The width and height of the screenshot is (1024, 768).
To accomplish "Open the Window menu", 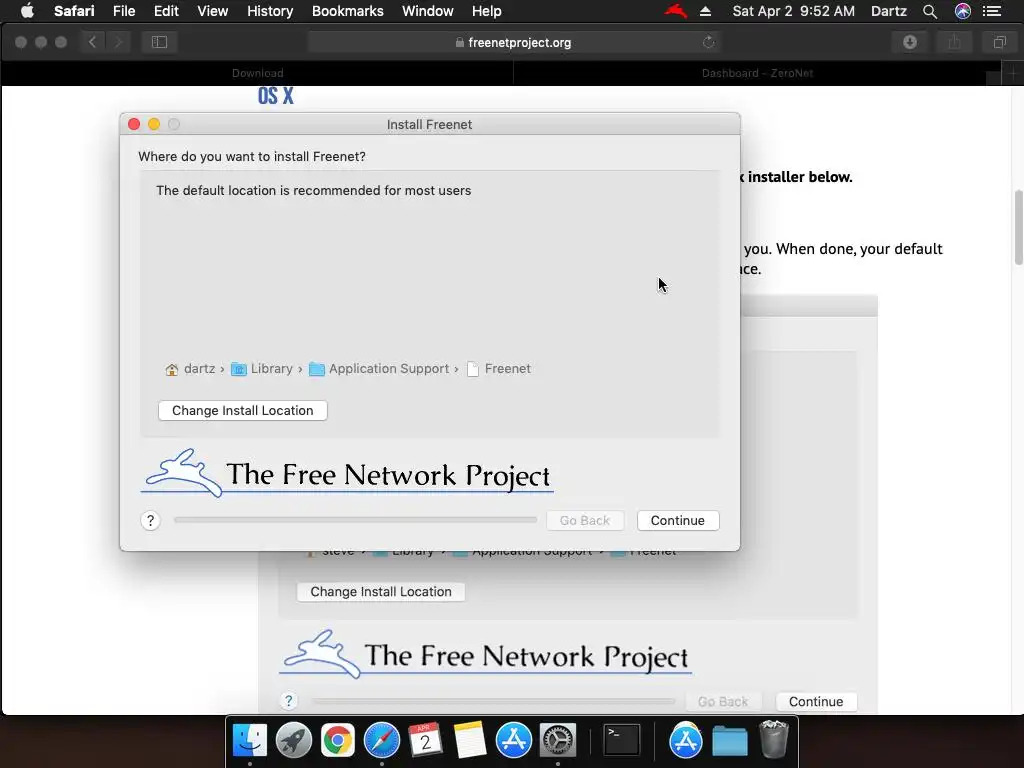I will point(427,11).
